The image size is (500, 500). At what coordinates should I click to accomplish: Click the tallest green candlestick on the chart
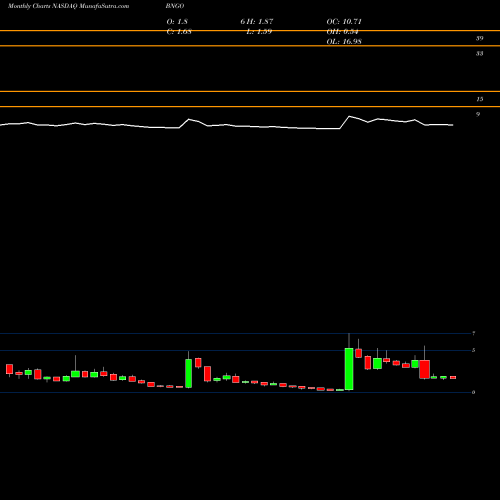click(x=349, y=369)
